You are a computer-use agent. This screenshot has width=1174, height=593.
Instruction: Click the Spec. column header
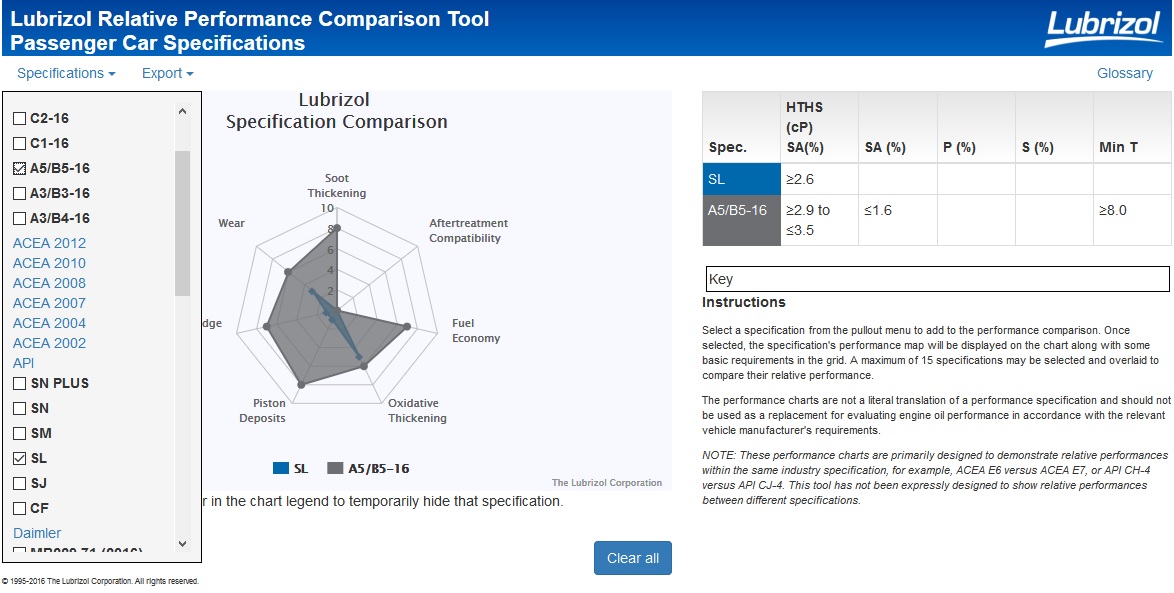point(741,127)
